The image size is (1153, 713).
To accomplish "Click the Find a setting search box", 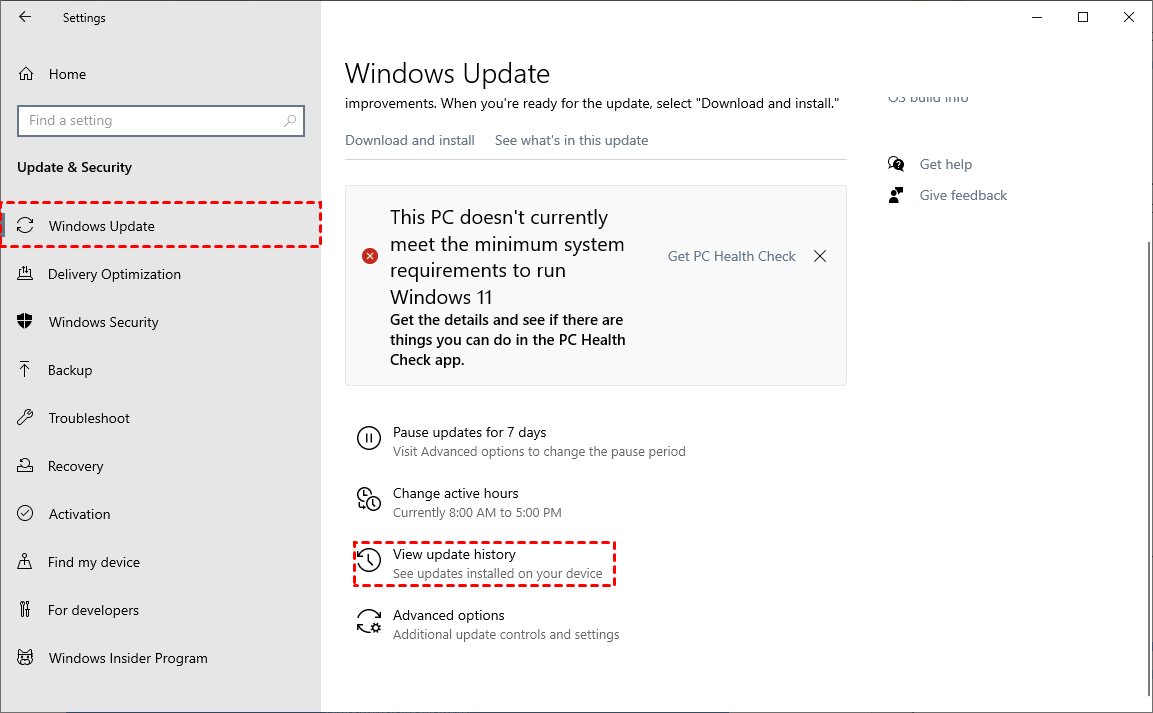I will coord(150,121).
